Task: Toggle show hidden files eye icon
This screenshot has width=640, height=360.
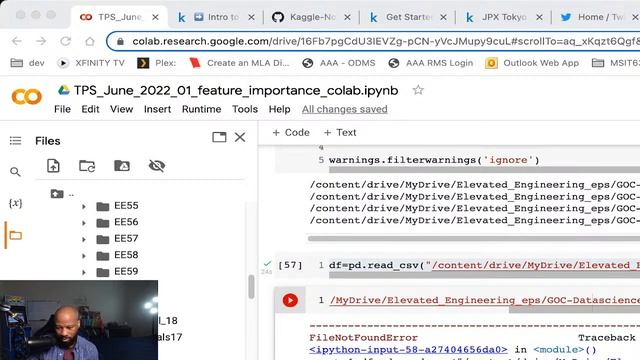Action: point(157,166)
